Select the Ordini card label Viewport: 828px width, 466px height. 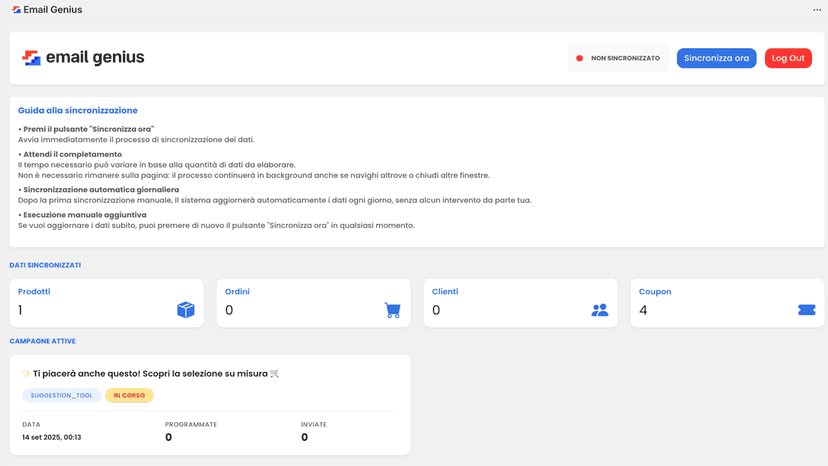pyautogui.click(x=237, y=292)
